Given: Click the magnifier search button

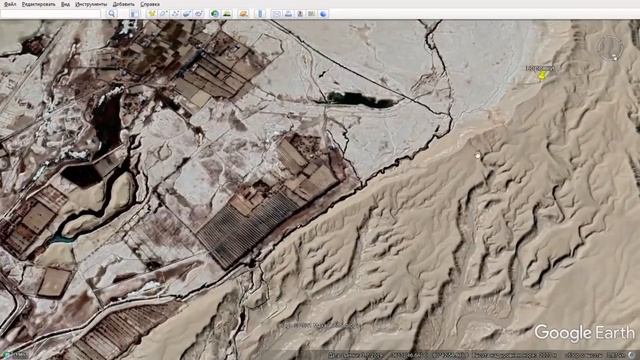Looking at the screenshot, I should (x=111, y=14).
